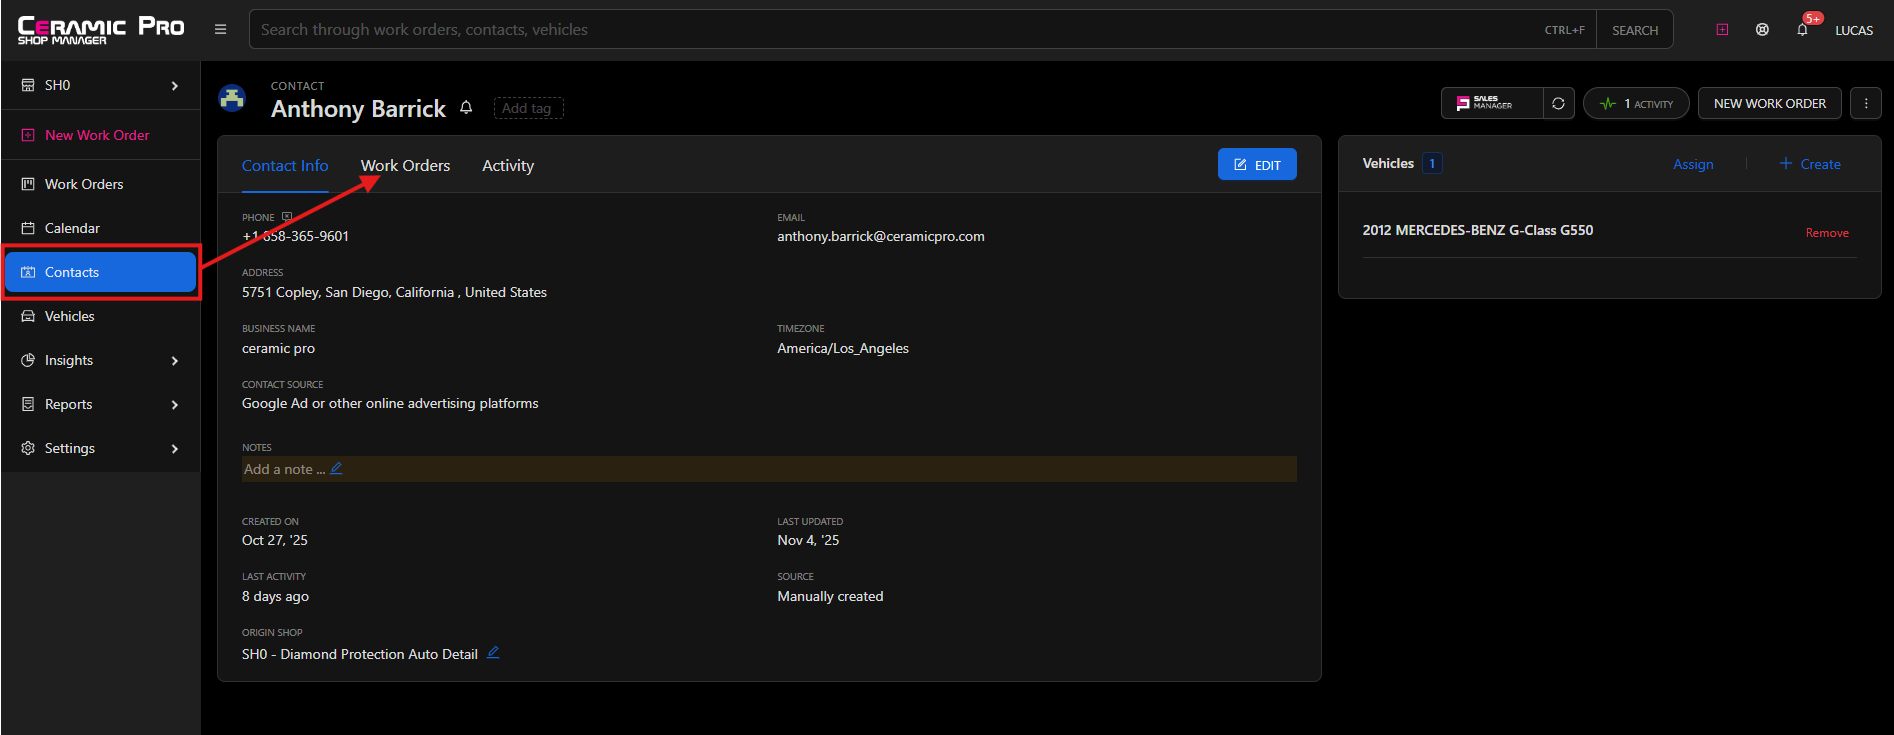Open Sales Manager via its logo button
Viewport: 1894px width, 735px height.
1491,103
